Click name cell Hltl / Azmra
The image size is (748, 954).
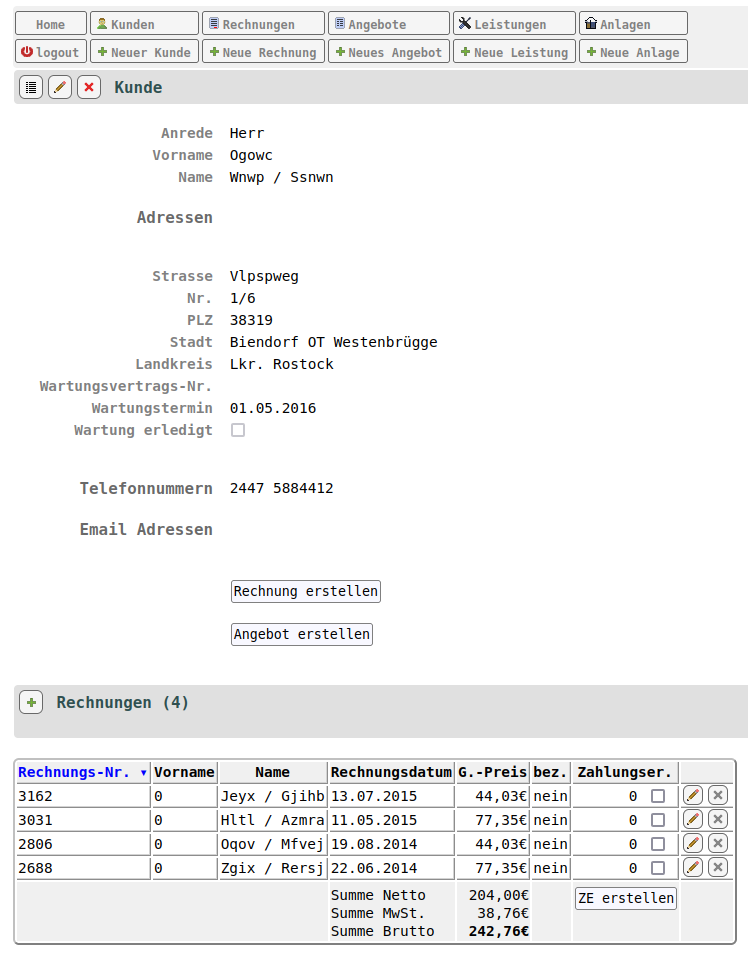point(273,820)
